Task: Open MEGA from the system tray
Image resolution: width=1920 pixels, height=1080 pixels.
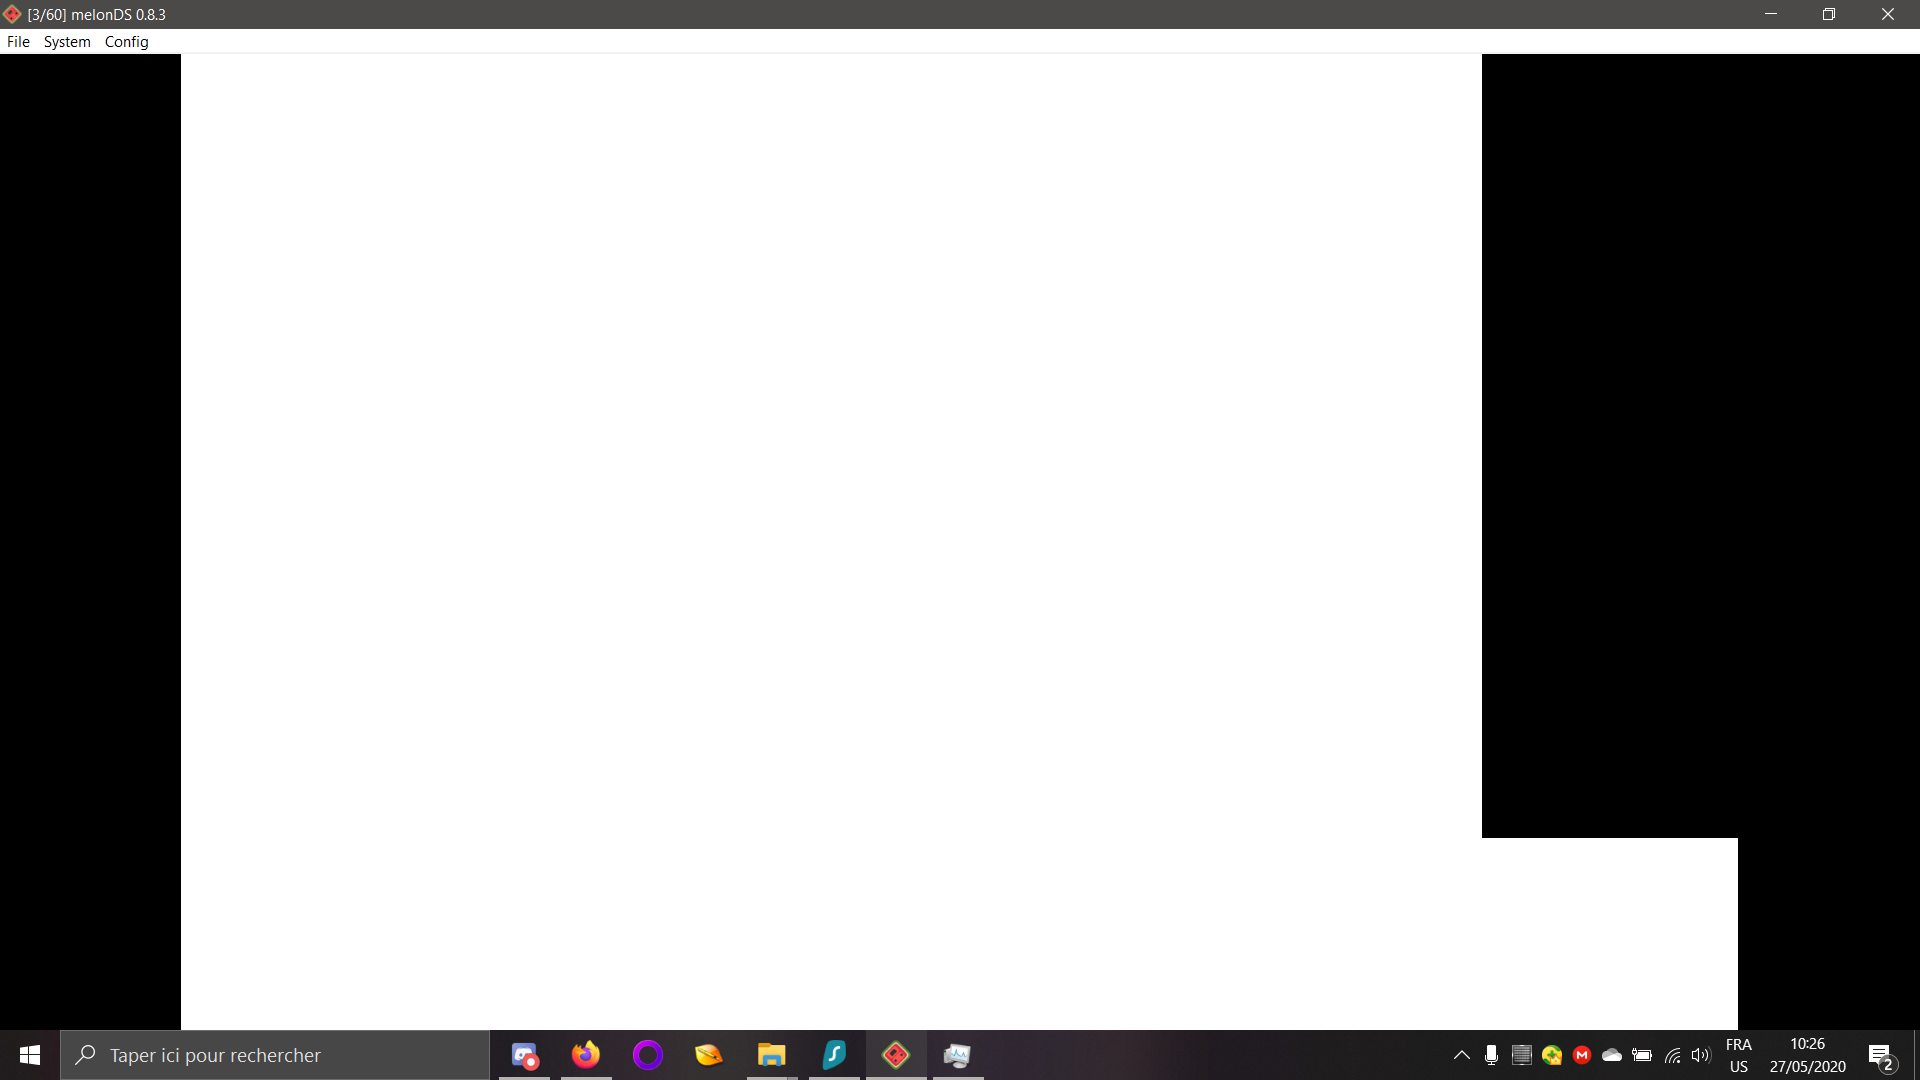Action: pos(1582,1054)
